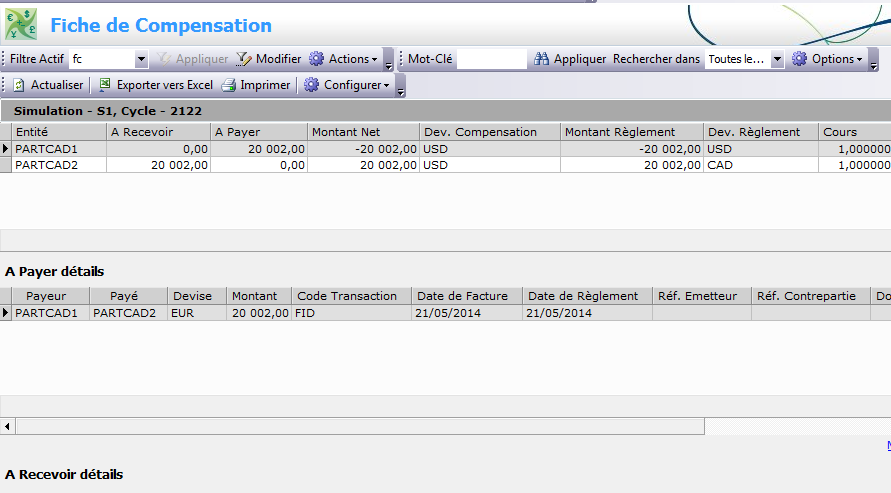The image size is (891, 493).
Task: Click the binoculars Appliquer search icon
Action: pos(542,60)
